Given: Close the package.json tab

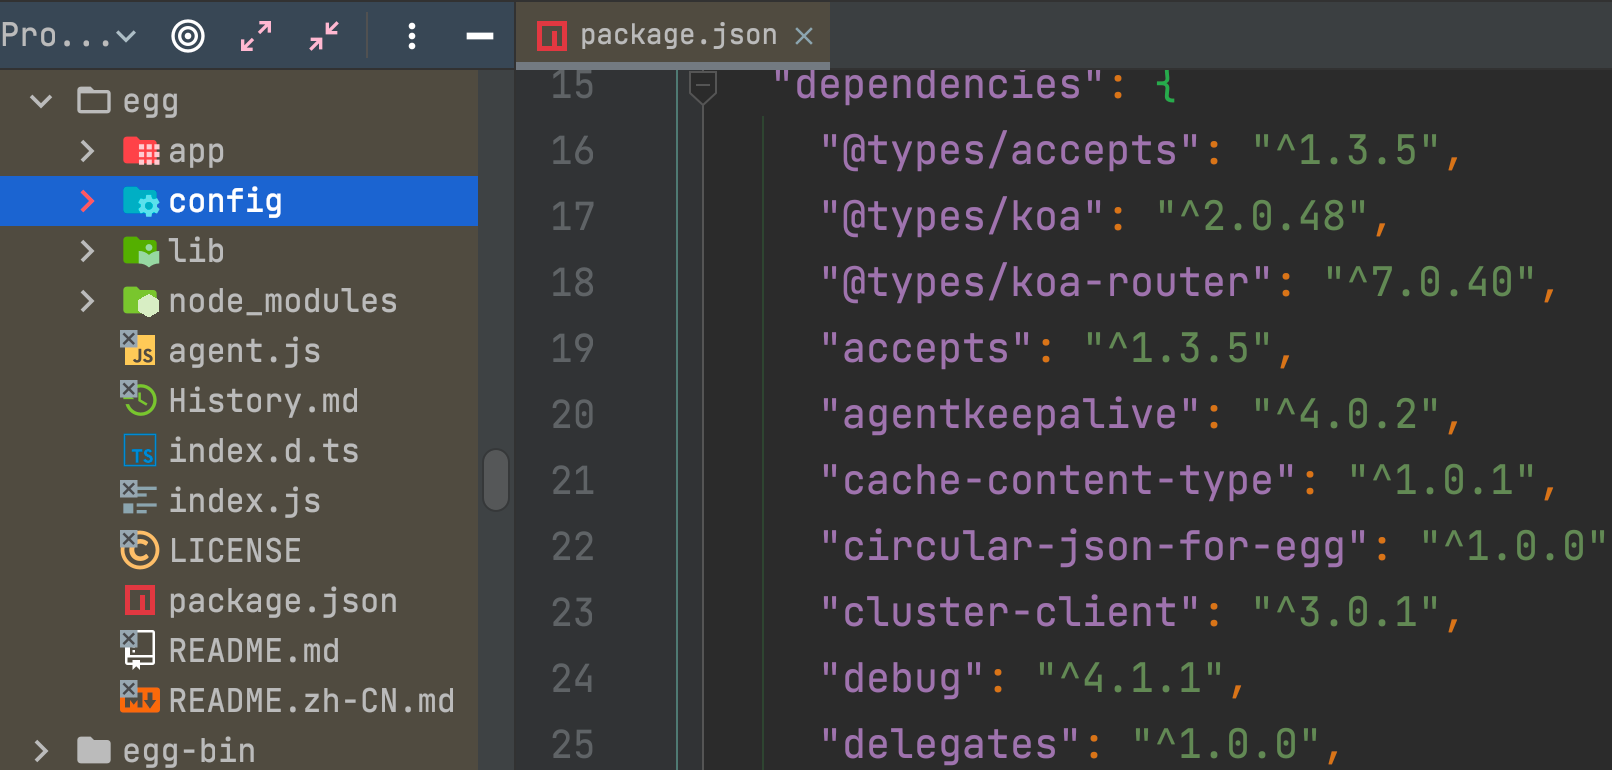Looking at the screenshot, I should click(x=804, y=37).
